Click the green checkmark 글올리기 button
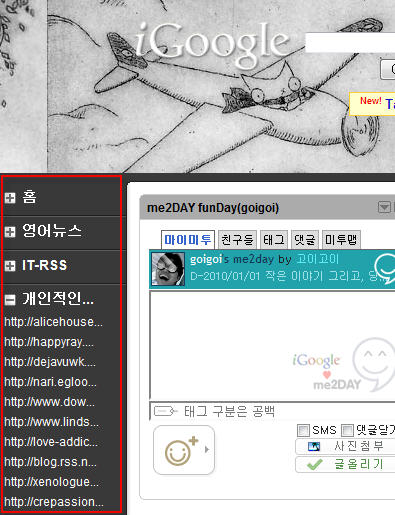 pos(345,464)
